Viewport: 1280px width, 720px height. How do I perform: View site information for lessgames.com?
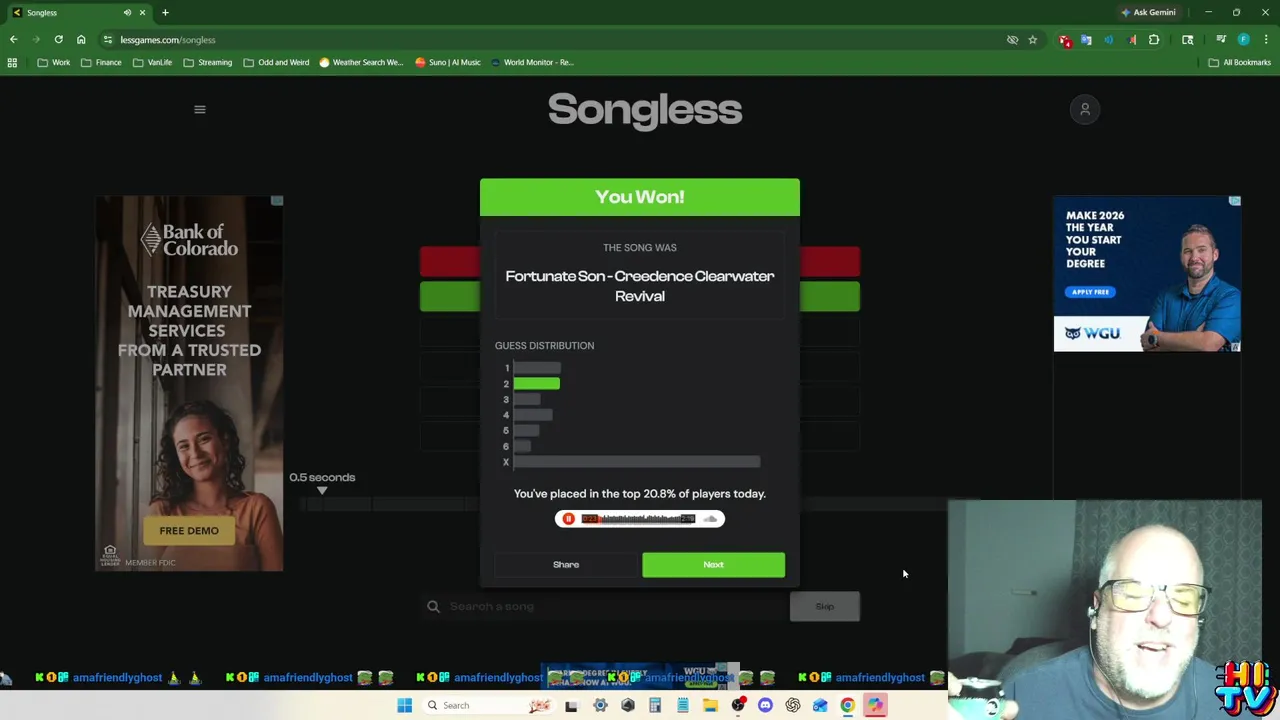pos(107,40)
